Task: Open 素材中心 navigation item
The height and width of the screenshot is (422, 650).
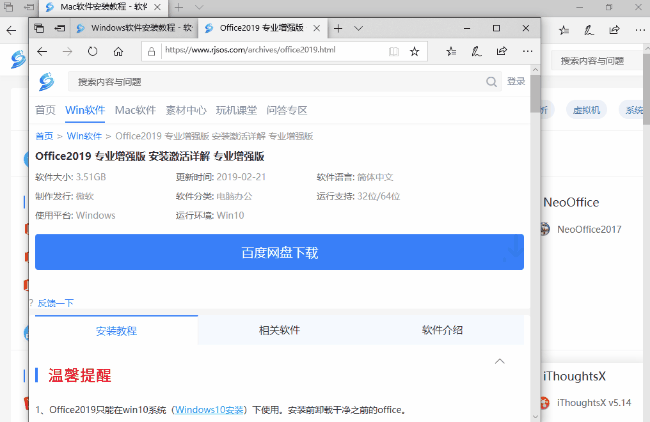Action: tap(186, 110)
